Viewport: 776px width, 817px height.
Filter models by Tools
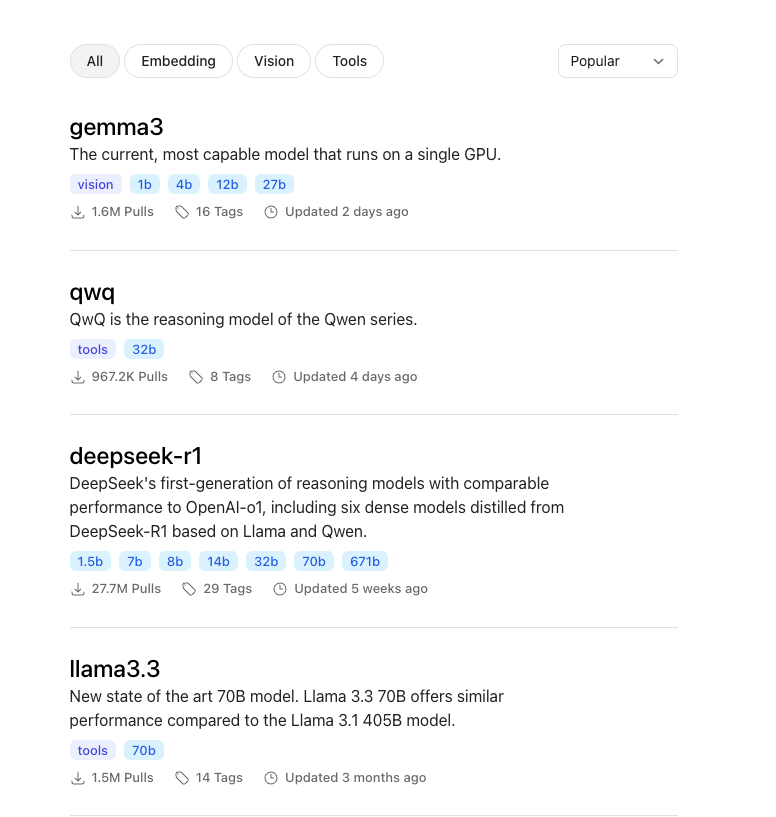[350, 61]
